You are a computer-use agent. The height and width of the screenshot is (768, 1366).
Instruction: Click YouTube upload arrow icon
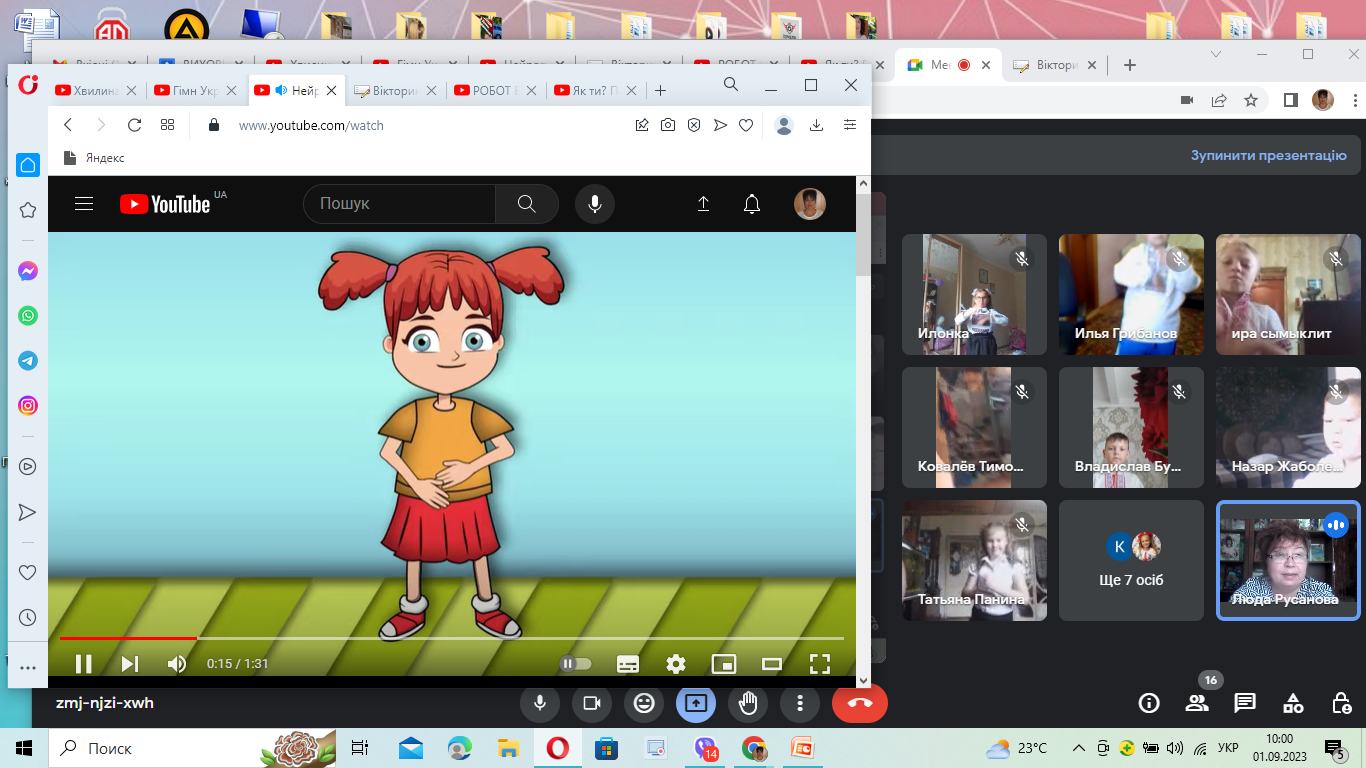coord(703,204)
